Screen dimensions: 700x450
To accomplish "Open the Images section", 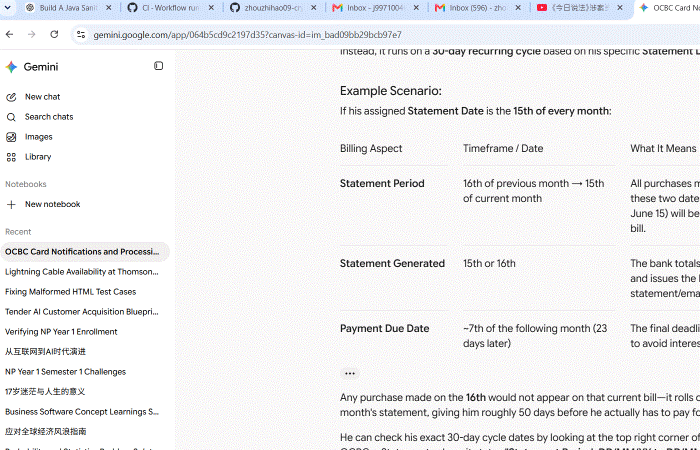I will [x=38, y=137].
